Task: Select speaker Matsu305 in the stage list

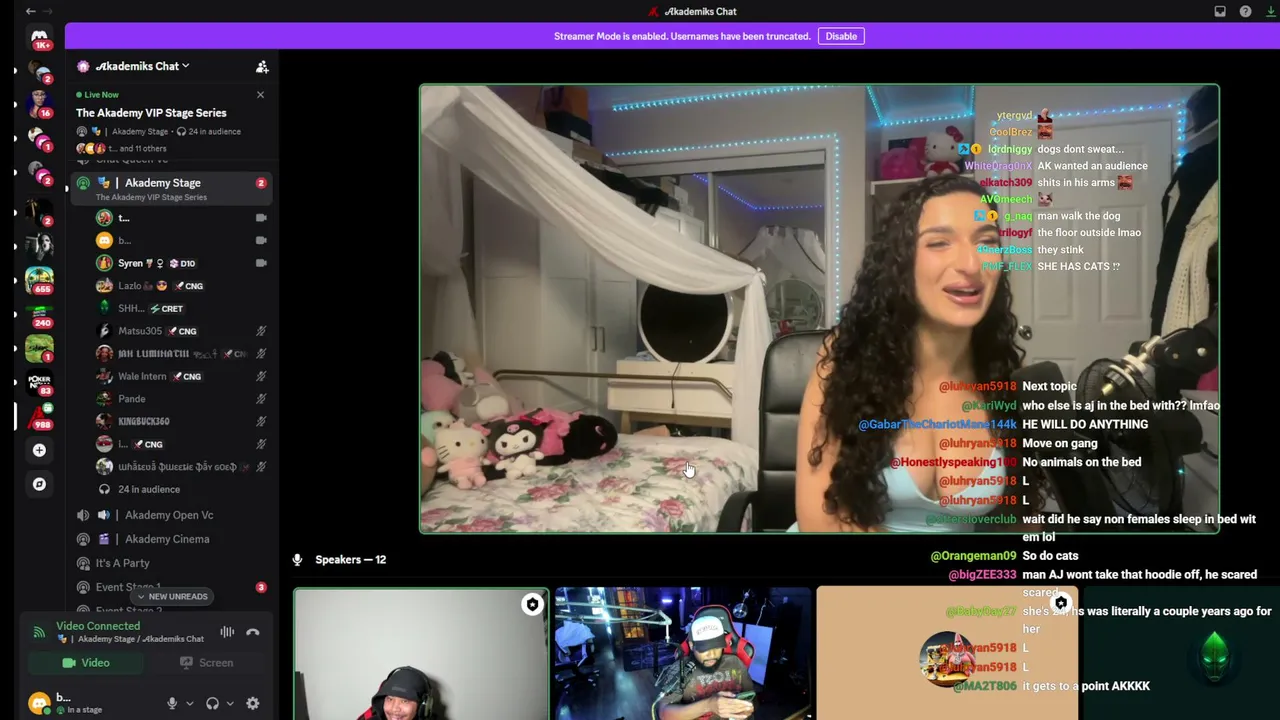Action: click(x=182, y=331)
